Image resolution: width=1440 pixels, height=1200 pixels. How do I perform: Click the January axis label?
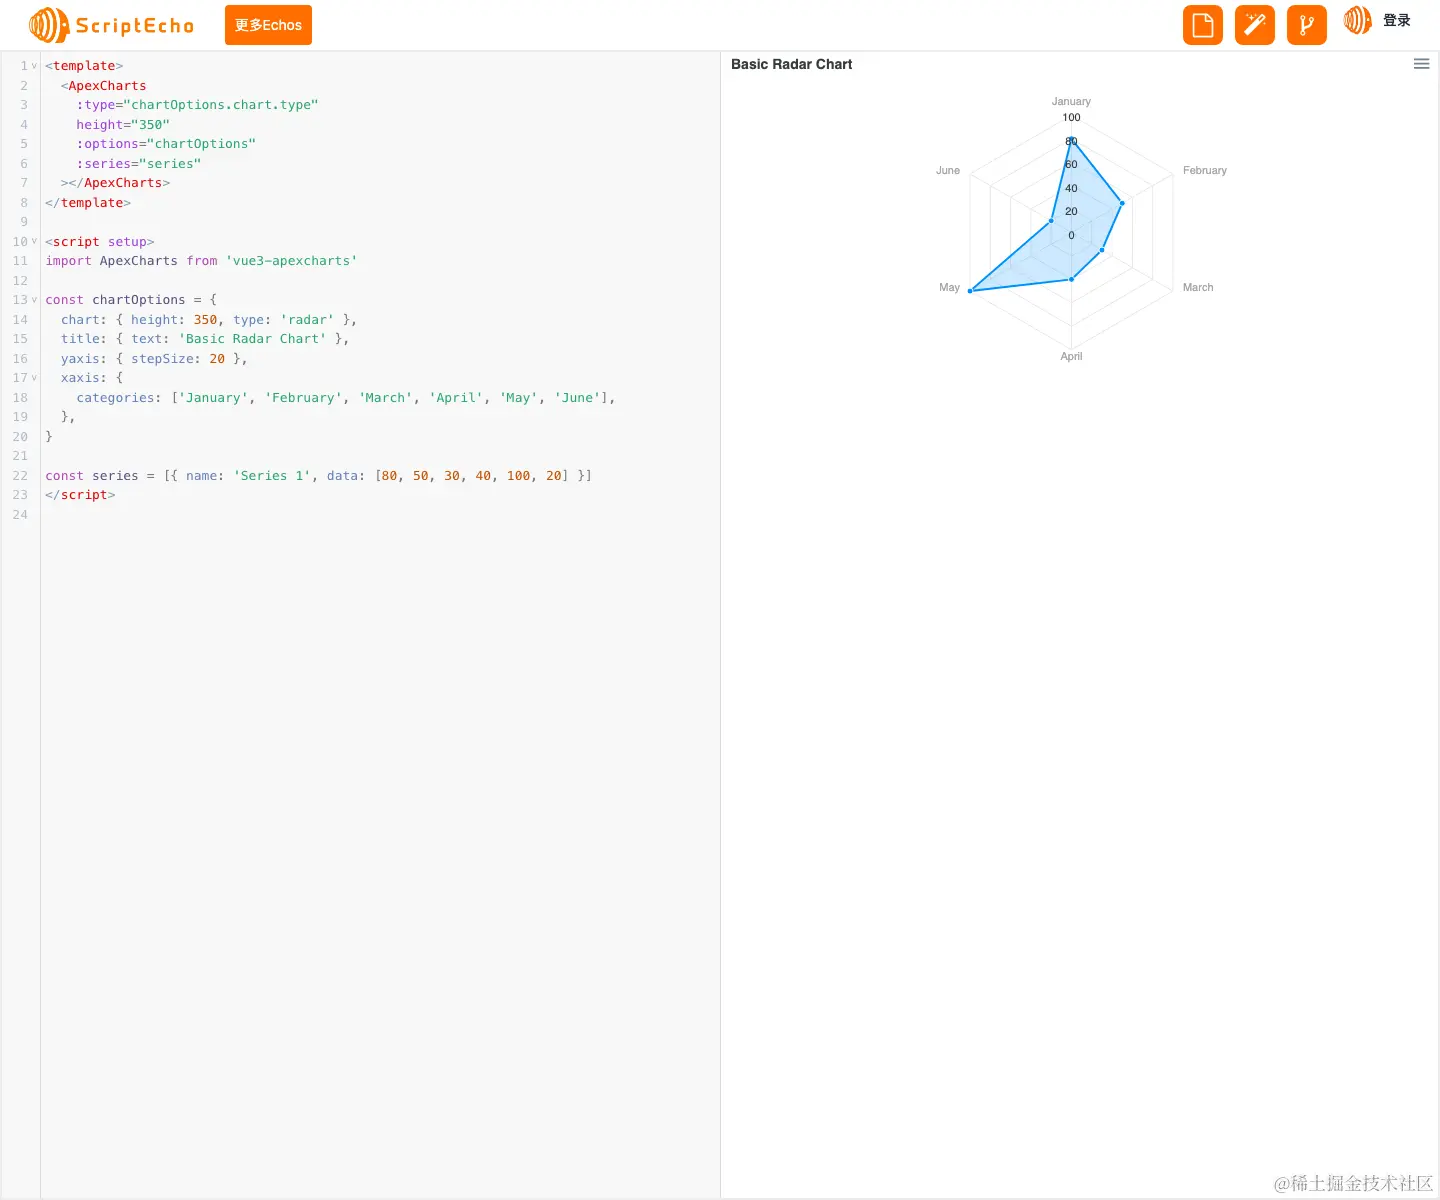coord(1071,101)
